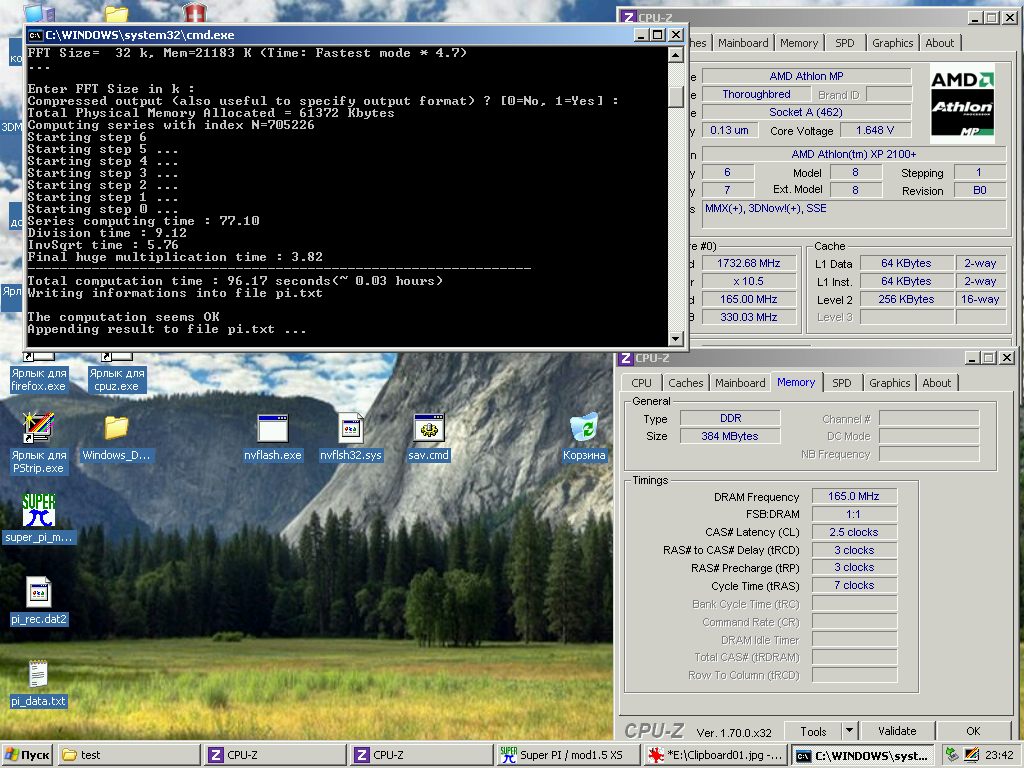The image size is (1024, 768).
Task: Select the pi_rec.dat2 file icon
Action: [x=39, y=601]
